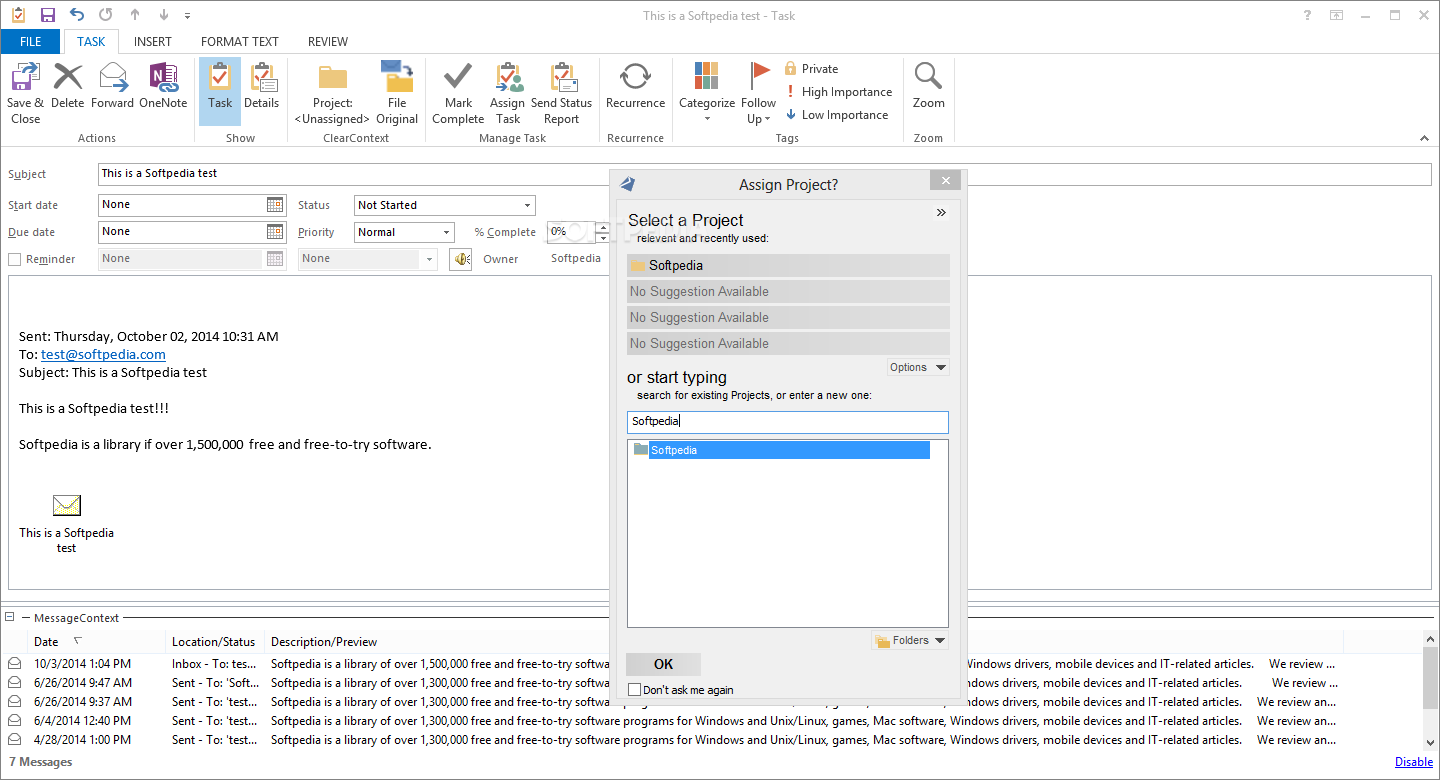Customize the quick access toolbar dropdown
Viewport: 1440px width, 780px height.
[x=188, y=15]
